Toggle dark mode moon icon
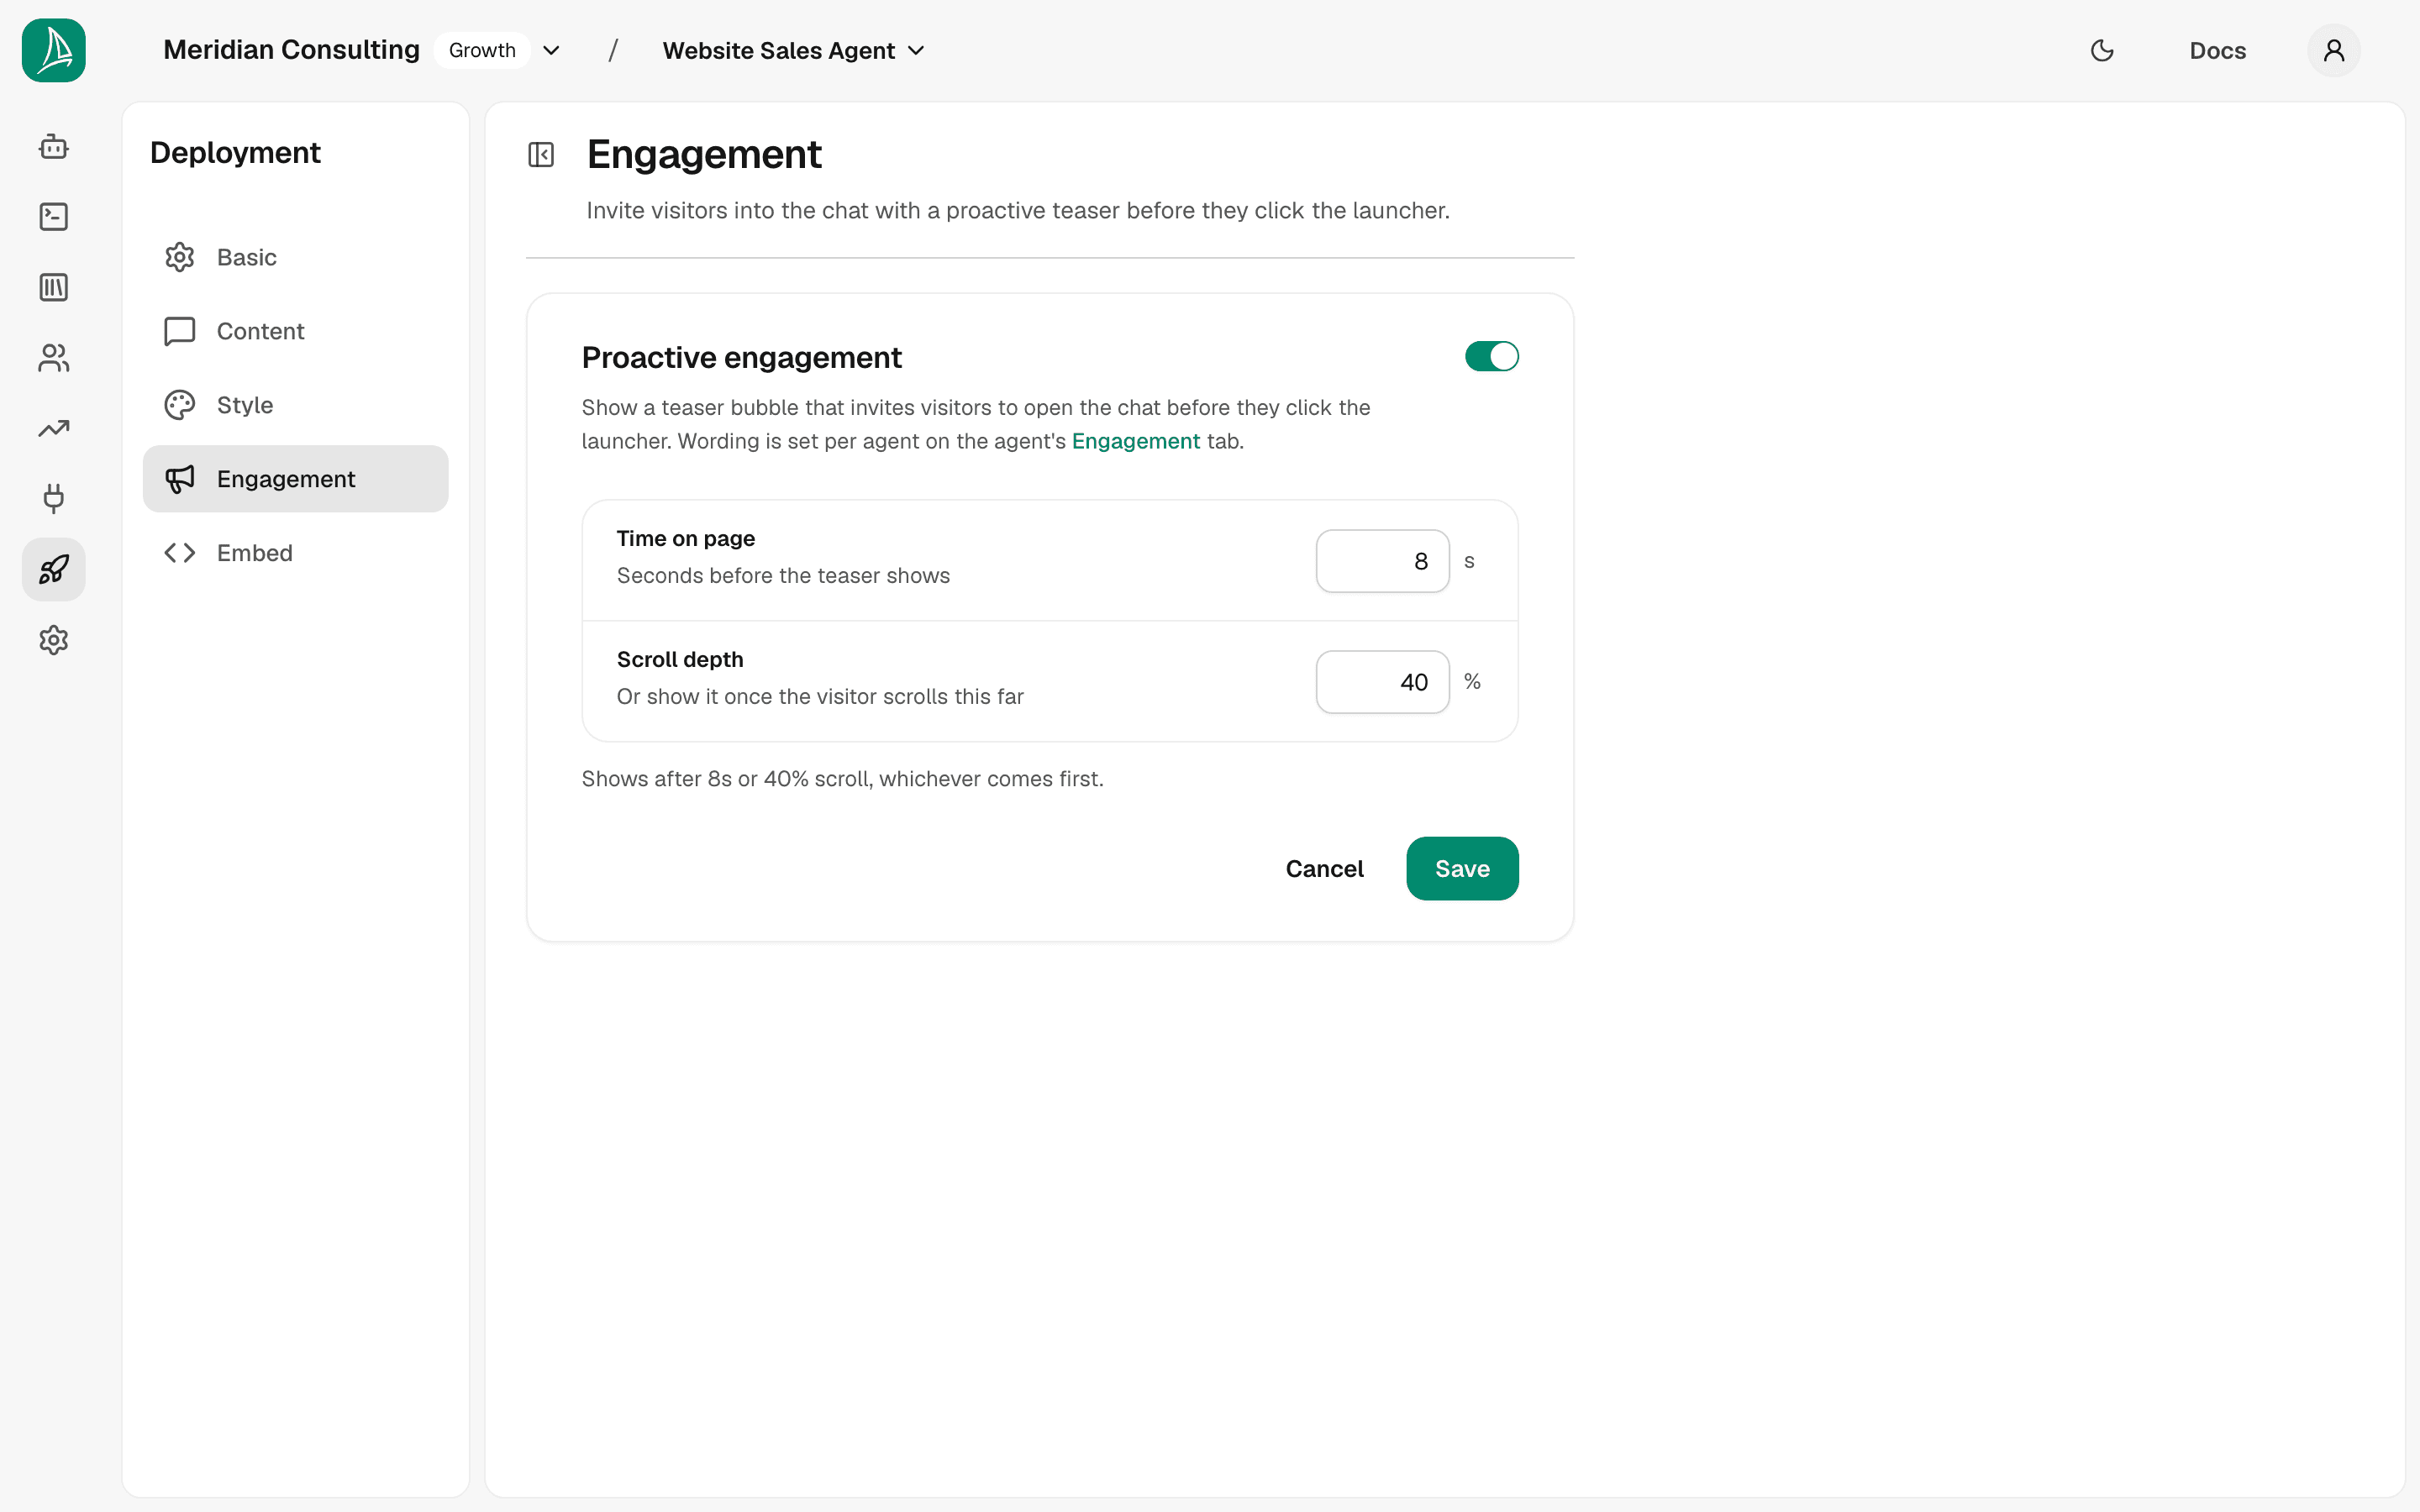Screen dimensions: 2420x1512 [2102, 50]
